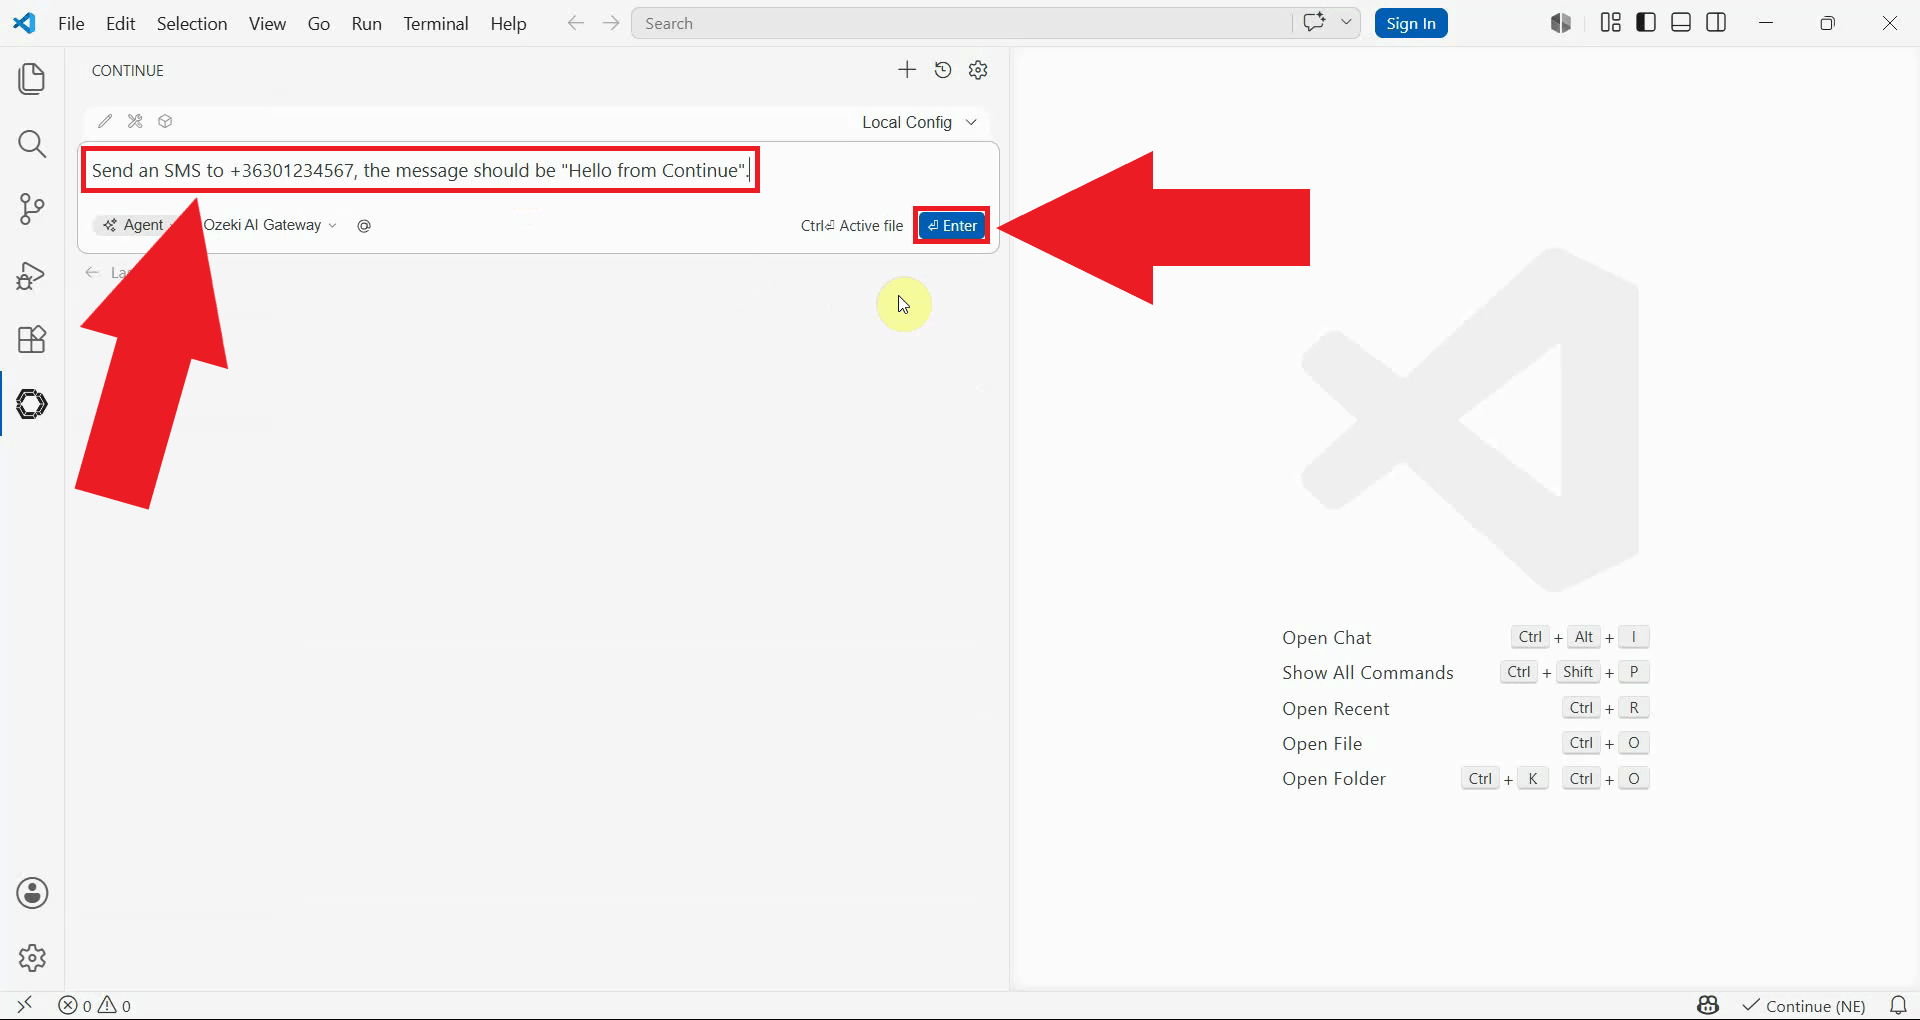1920x1020 pixels.
Task: Go back with the navigation arrow
Action: (x=575, y=23)
